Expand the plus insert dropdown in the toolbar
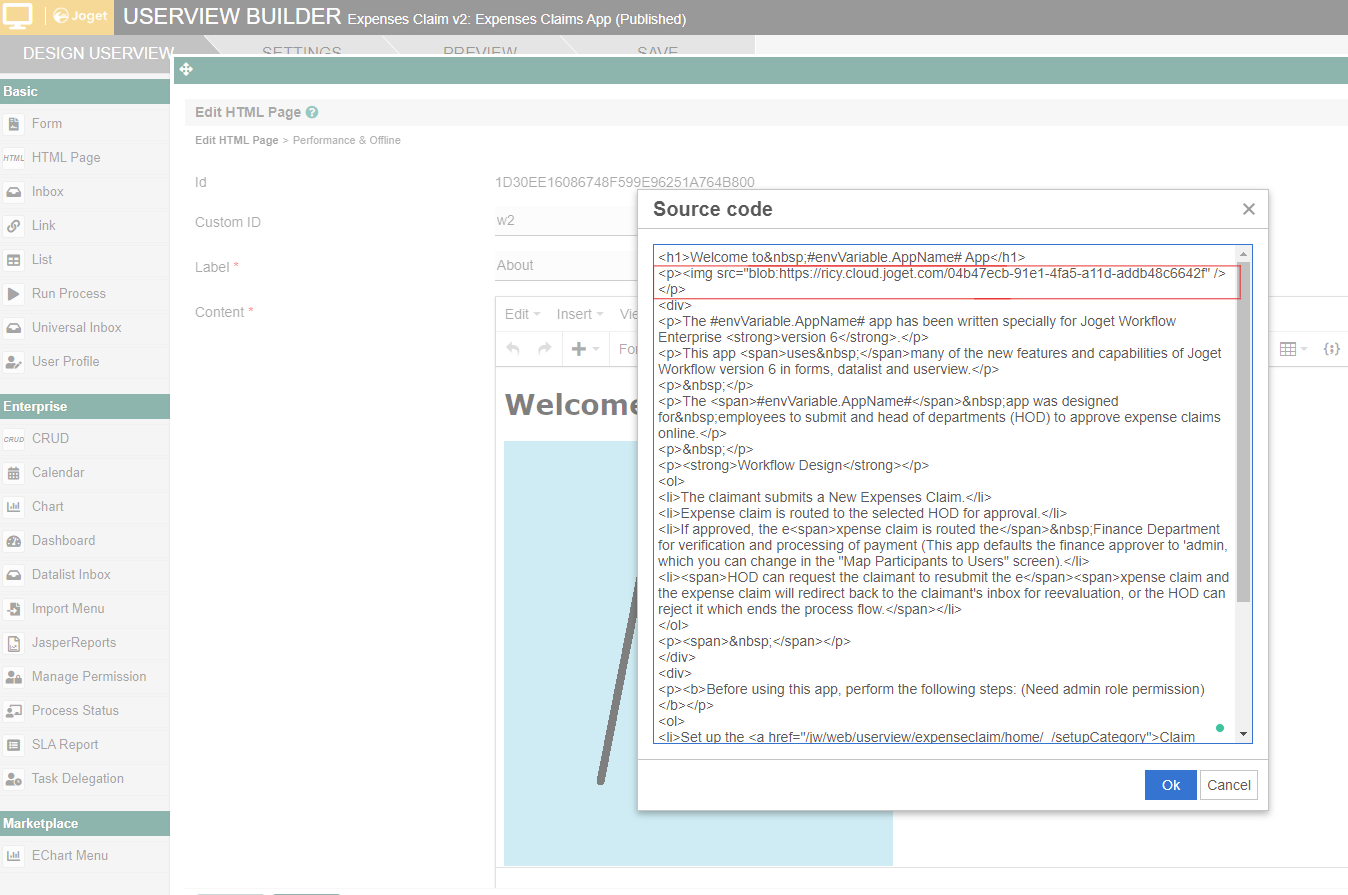This screenshot has width=1348, height=895. 585,349
